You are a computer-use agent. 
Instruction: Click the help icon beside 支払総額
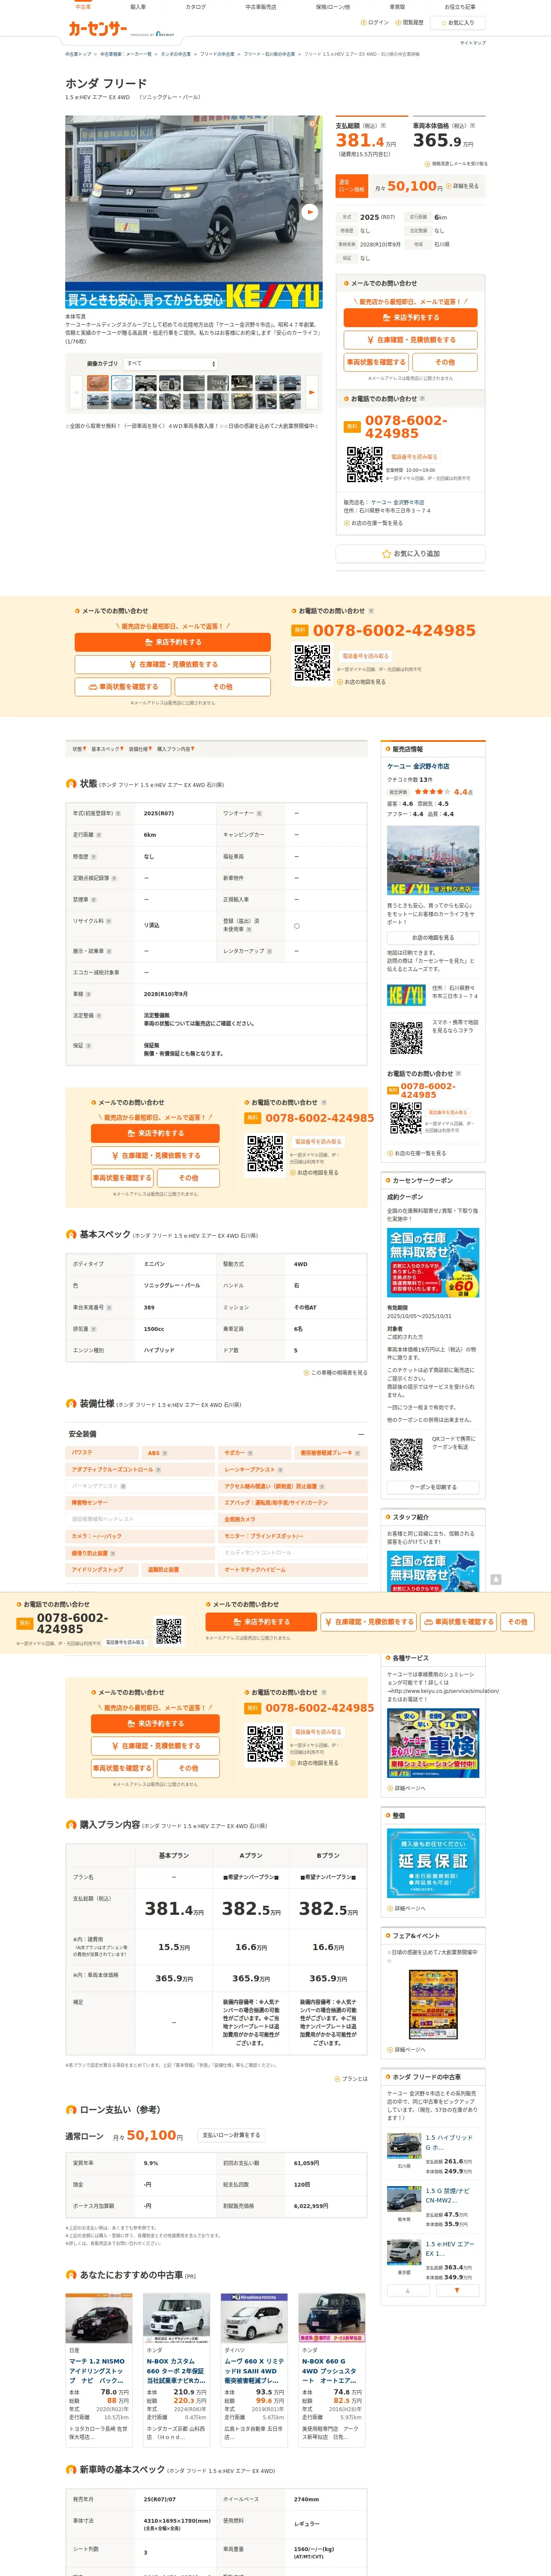(383, 126)
